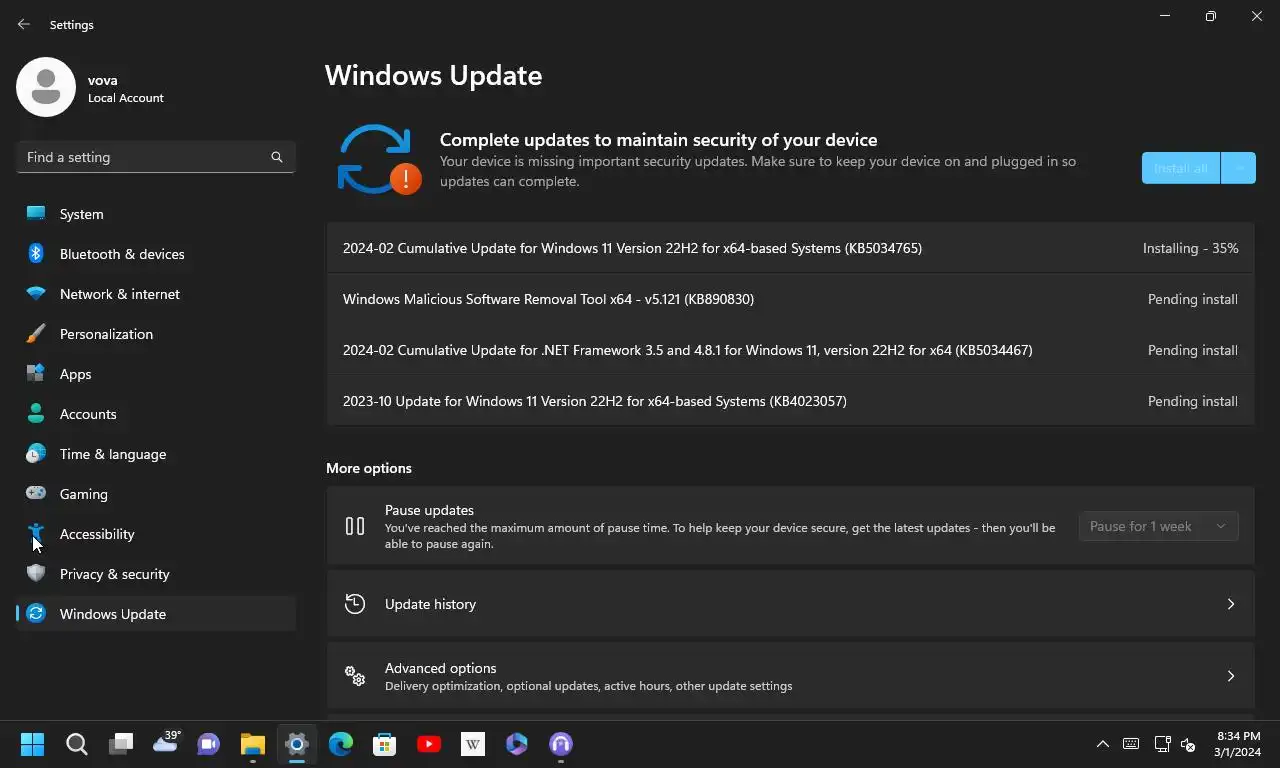Go to Accessibility settings
This screenshot has height=768, width=1280.
tap(156, 534)
